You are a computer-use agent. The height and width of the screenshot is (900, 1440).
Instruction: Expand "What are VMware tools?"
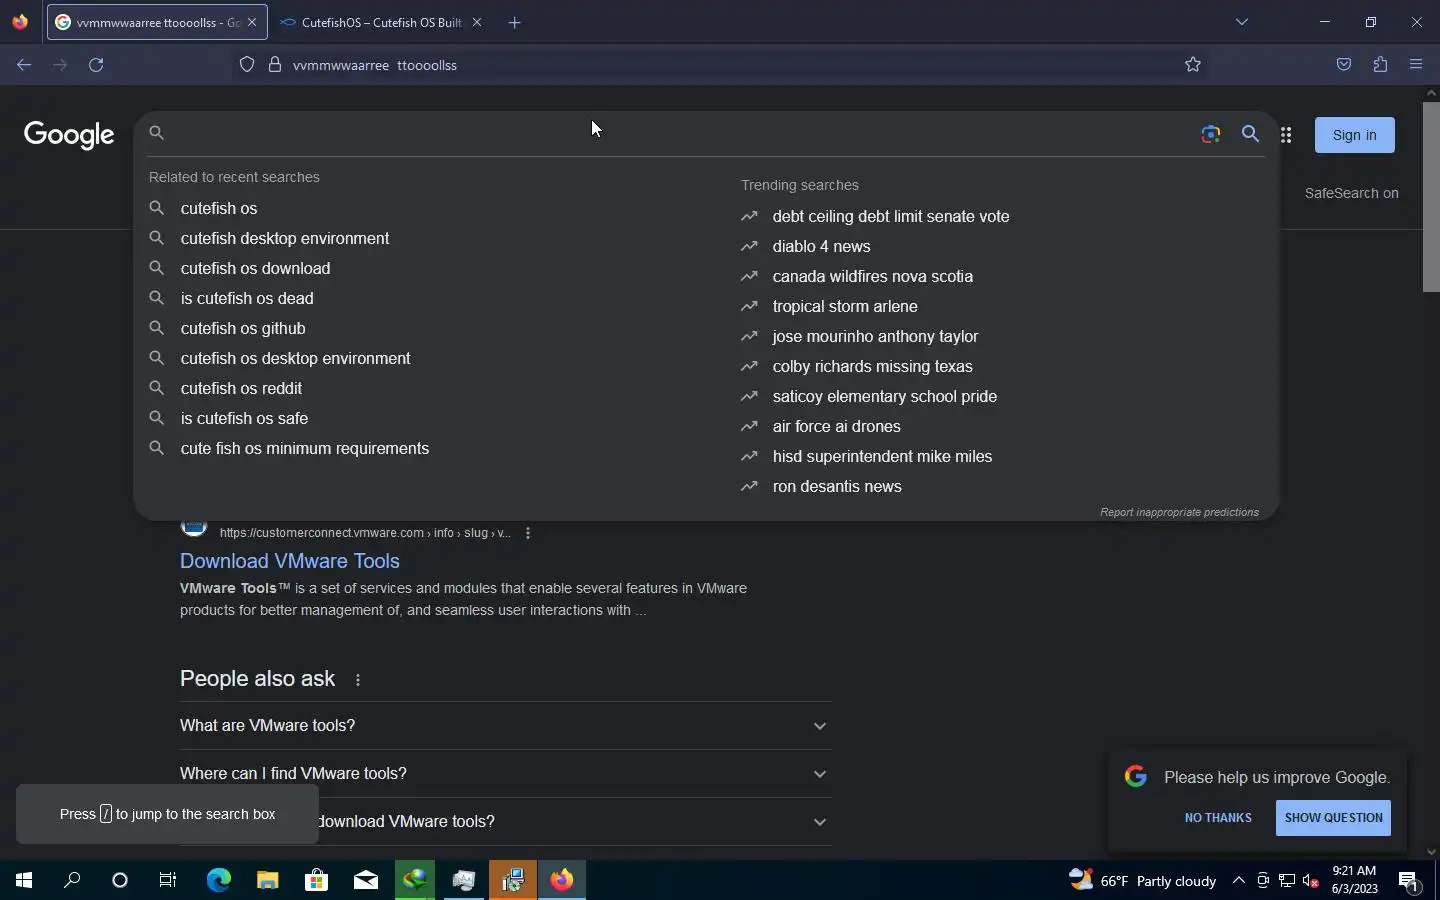point(505,725)
